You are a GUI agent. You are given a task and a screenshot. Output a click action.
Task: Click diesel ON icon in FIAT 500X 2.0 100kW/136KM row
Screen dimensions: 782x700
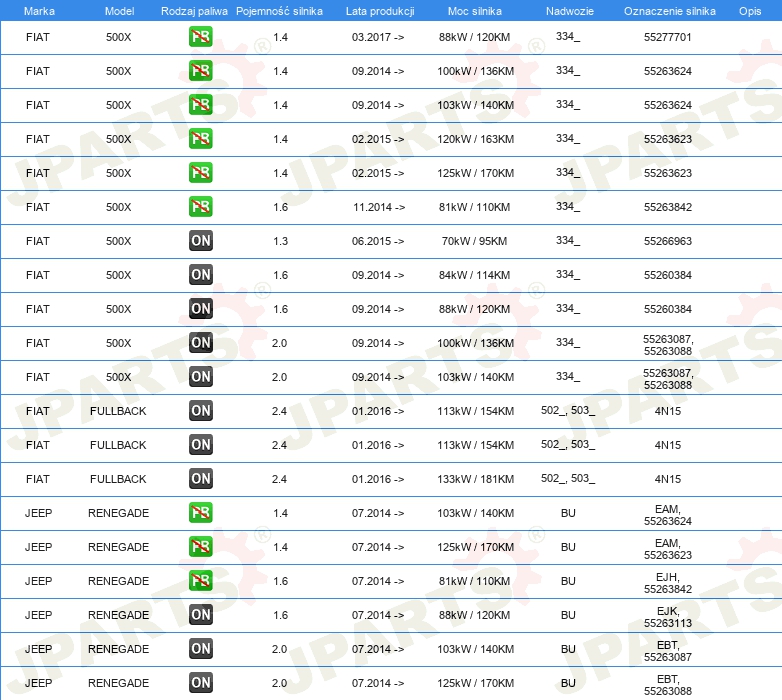click(200, 343)
